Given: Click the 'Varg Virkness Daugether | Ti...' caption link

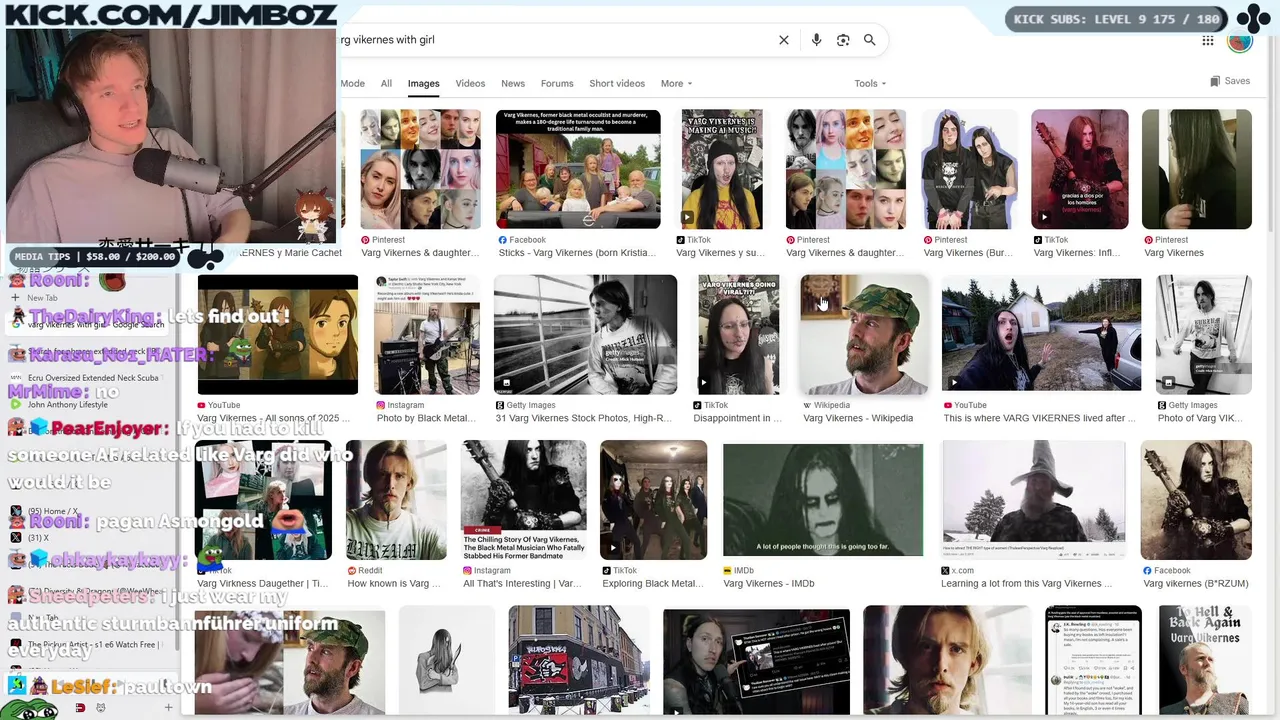Looking at the screenshot, I should 262,583.
